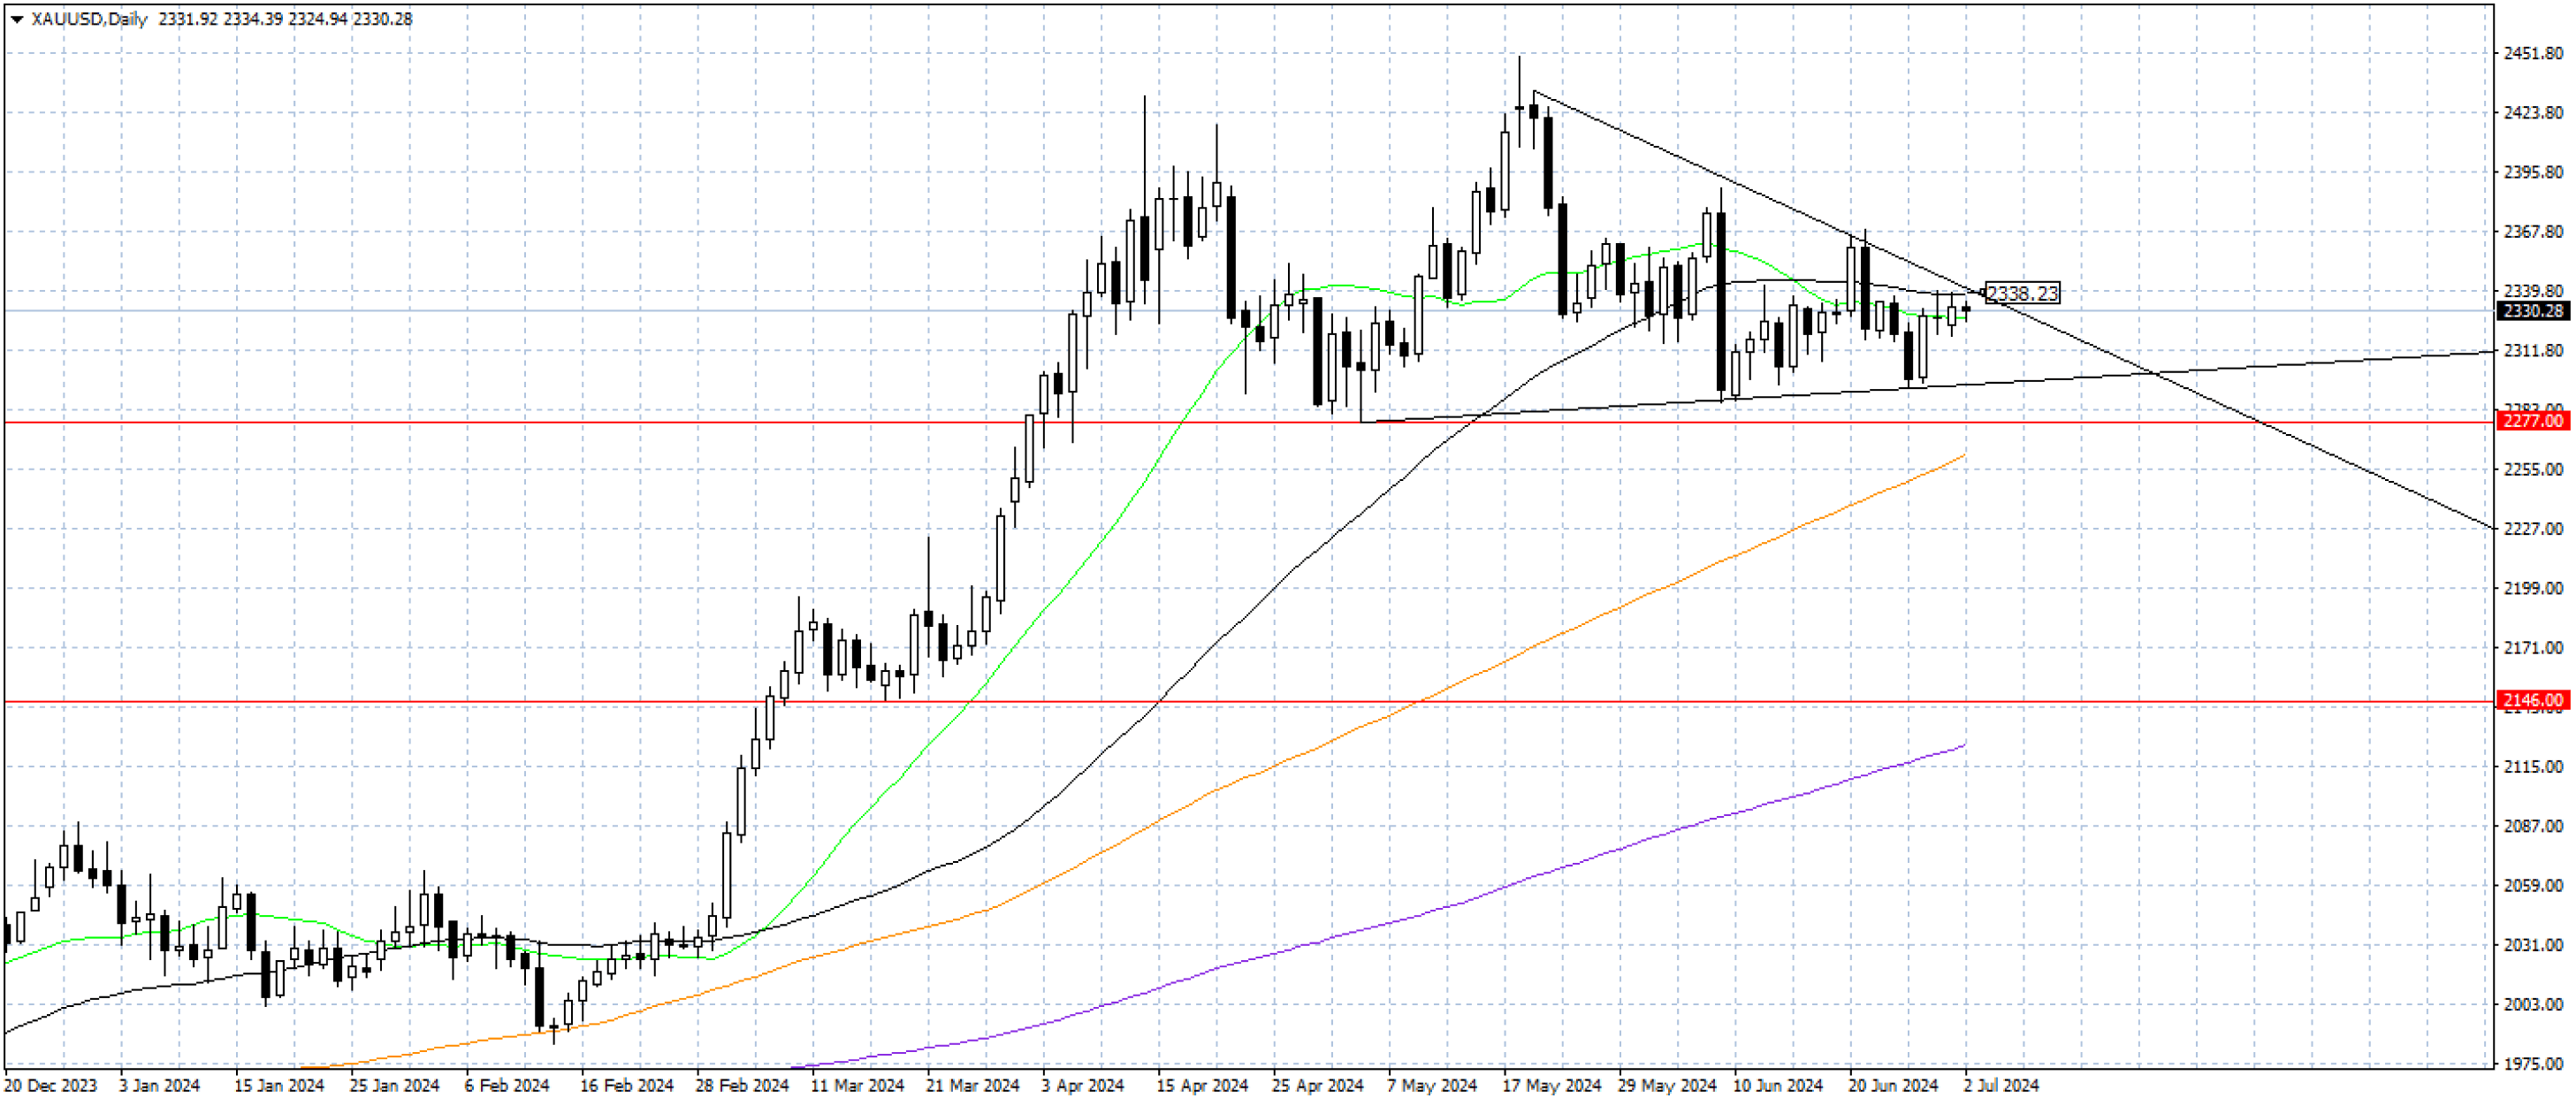Click the 1975.00 price scale label
Screen dimensions: 2576x1106
tap(2533, 1064)
